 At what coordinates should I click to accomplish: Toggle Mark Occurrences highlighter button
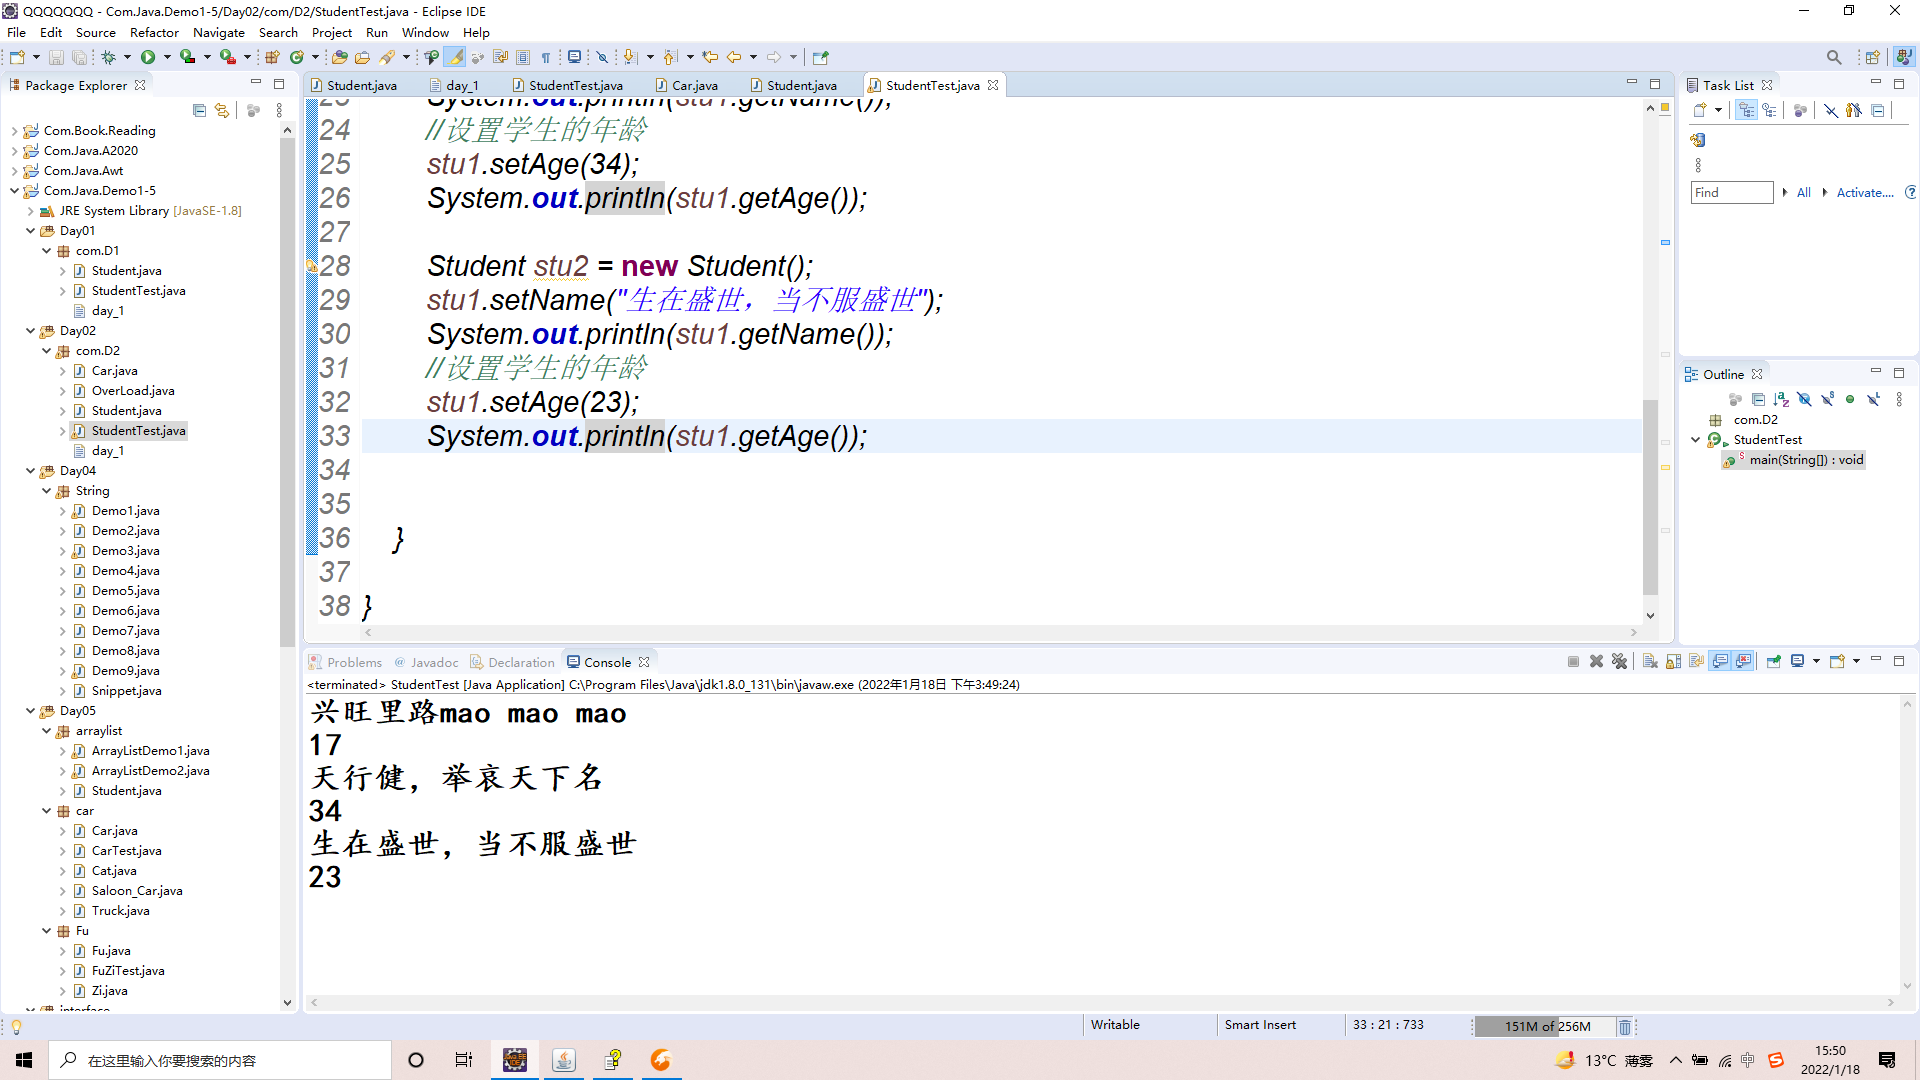455,57
